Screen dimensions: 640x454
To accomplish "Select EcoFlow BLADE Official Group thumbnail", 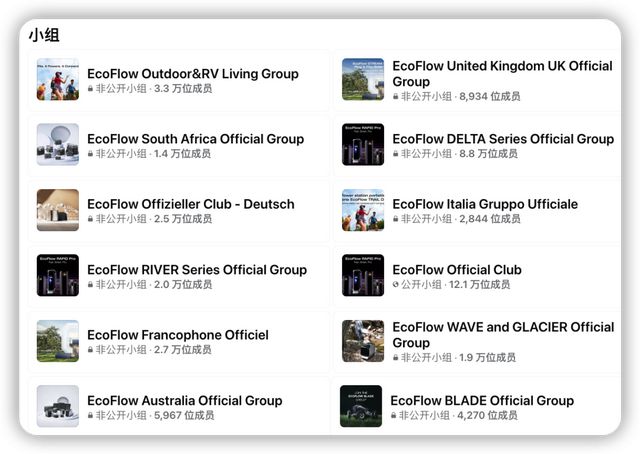I will (x=361, y=406).
